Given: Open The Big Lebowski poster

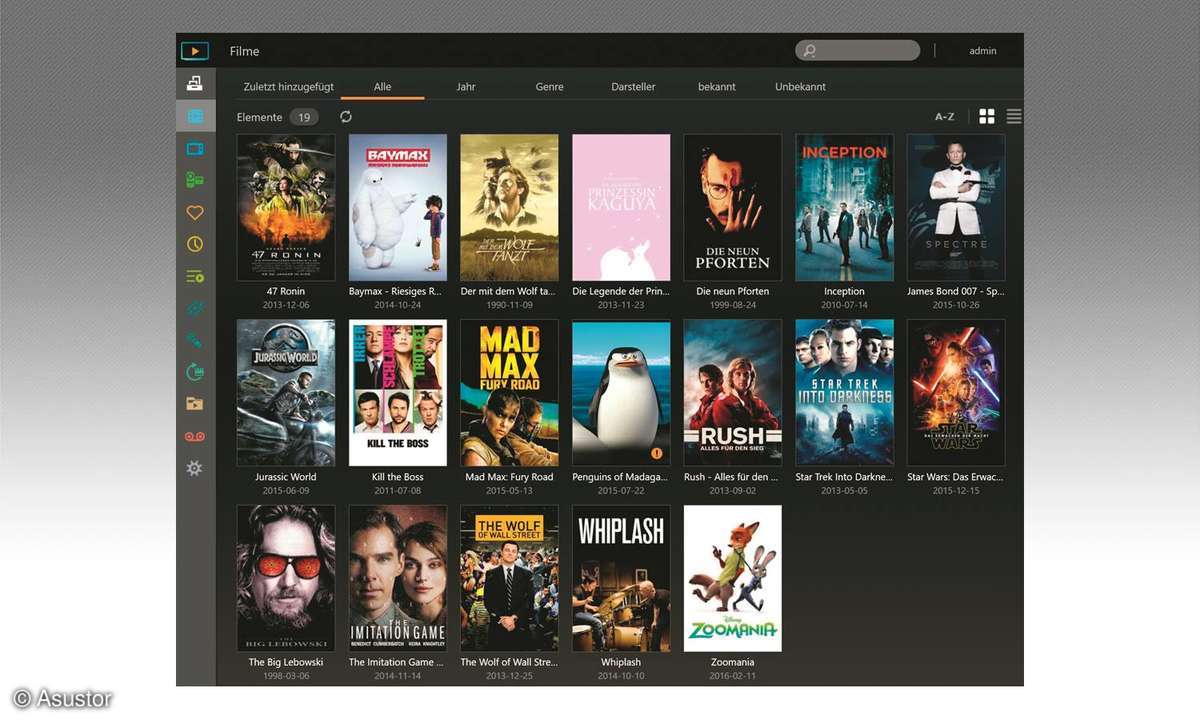Looking at the screenshot, I should coord(286,578).
